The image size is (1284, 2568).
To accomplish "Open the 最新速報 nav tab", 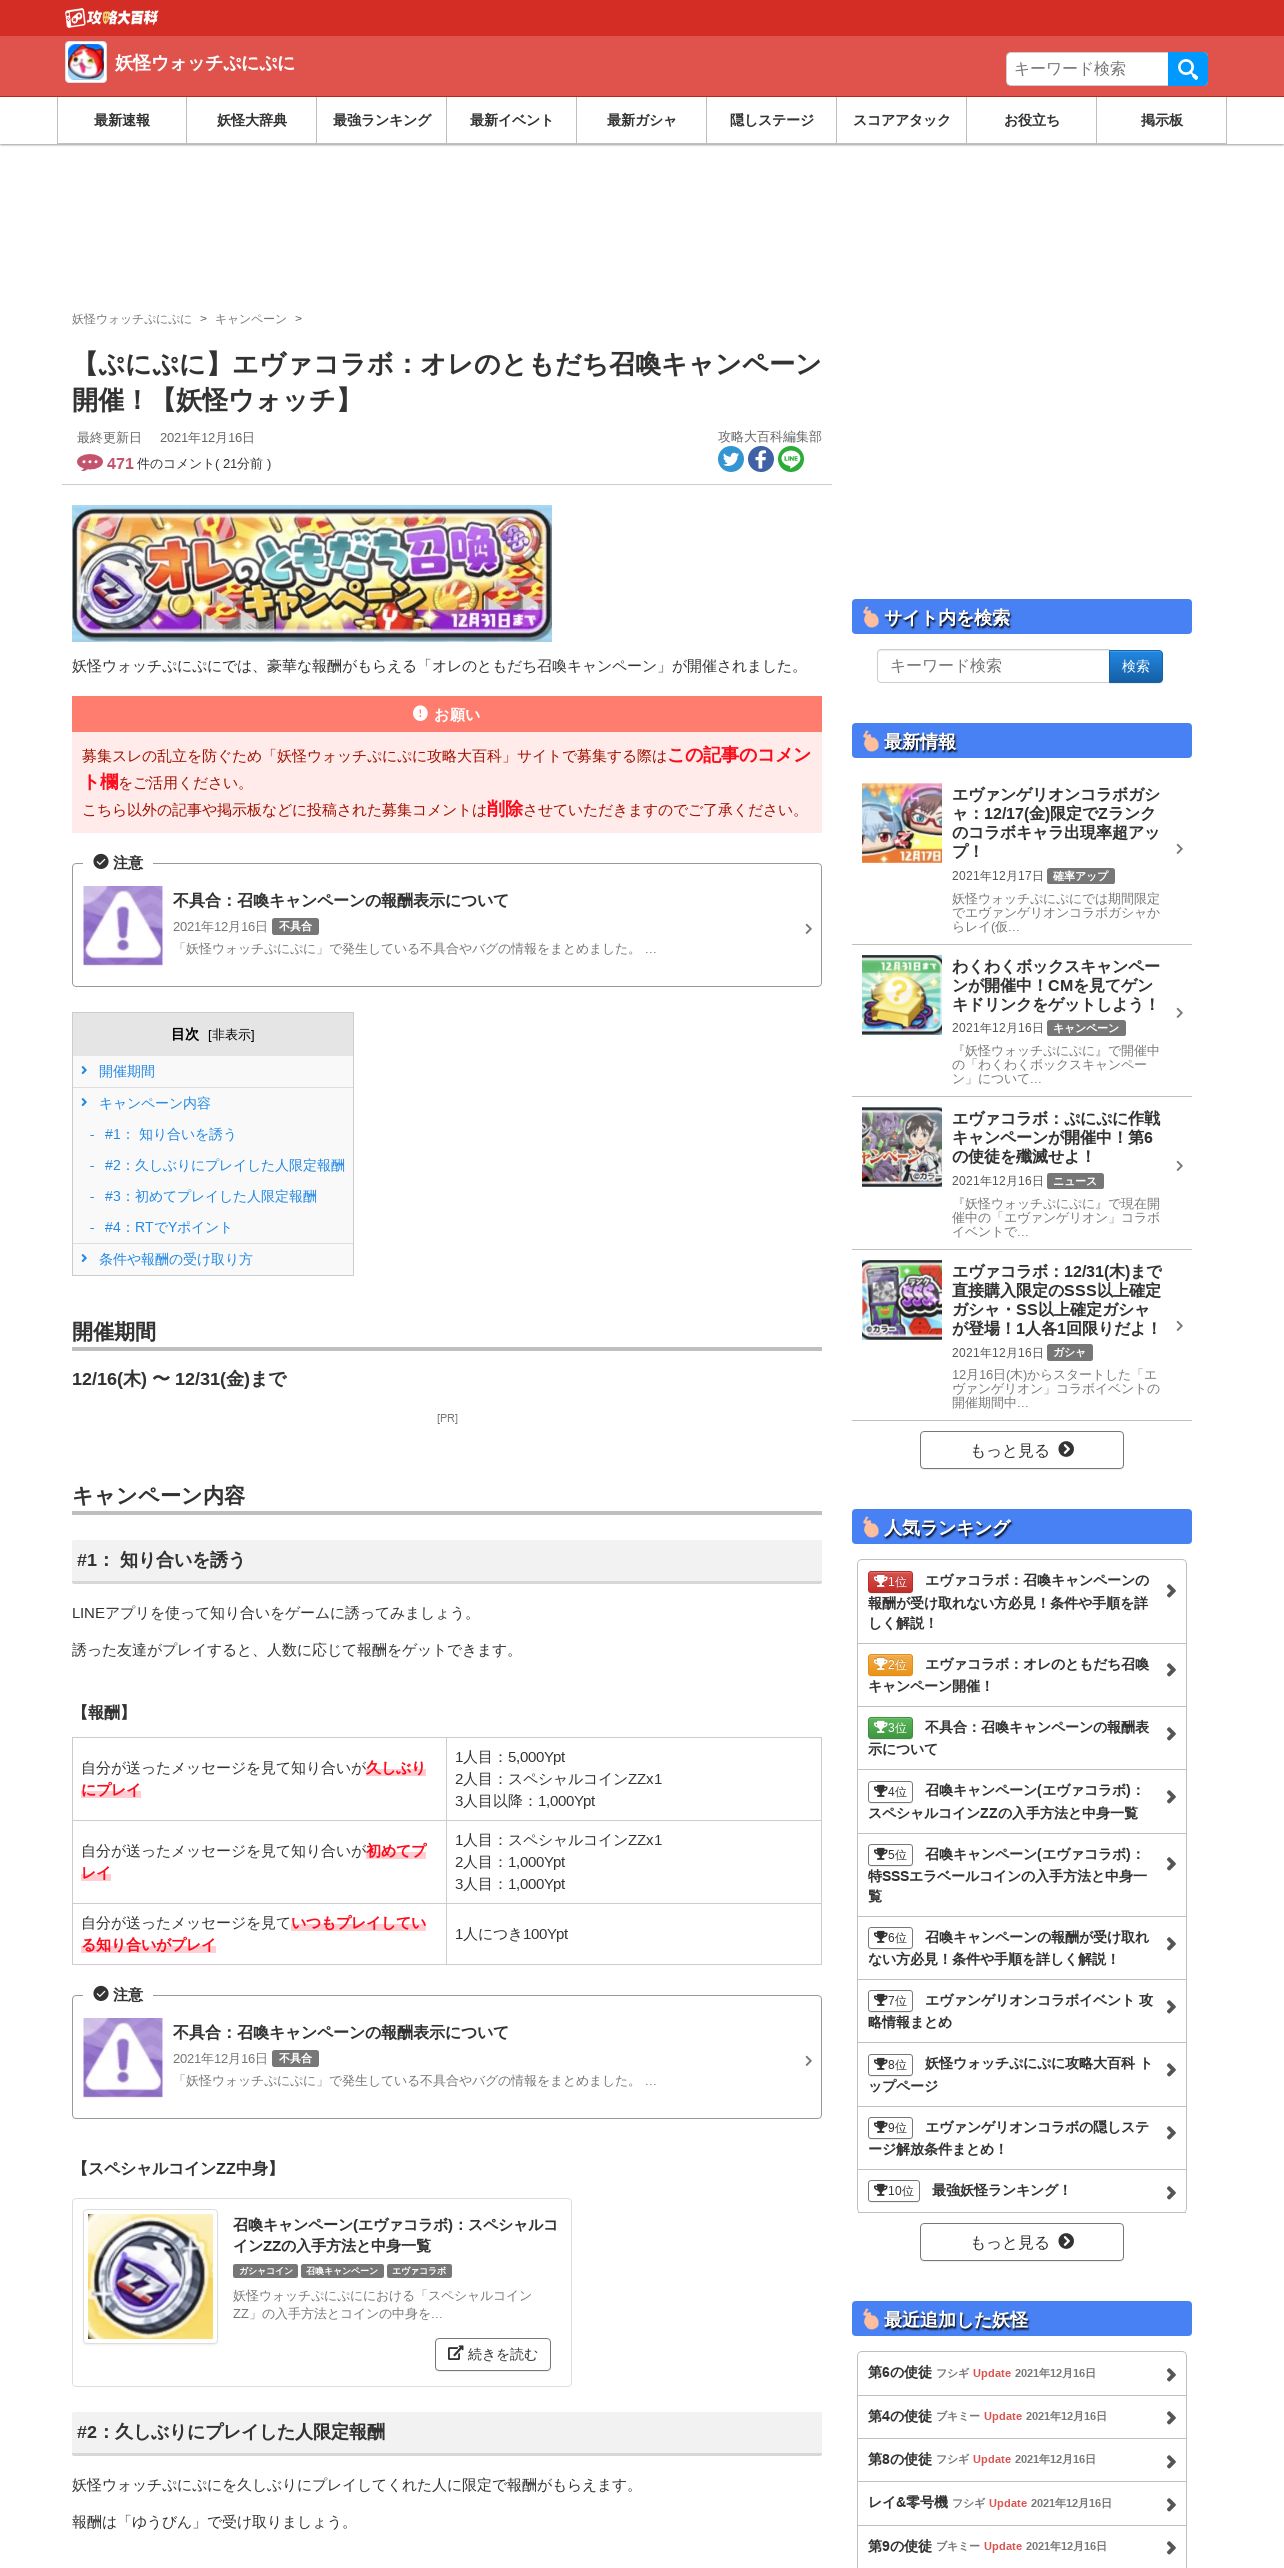I will click(122, 120).
